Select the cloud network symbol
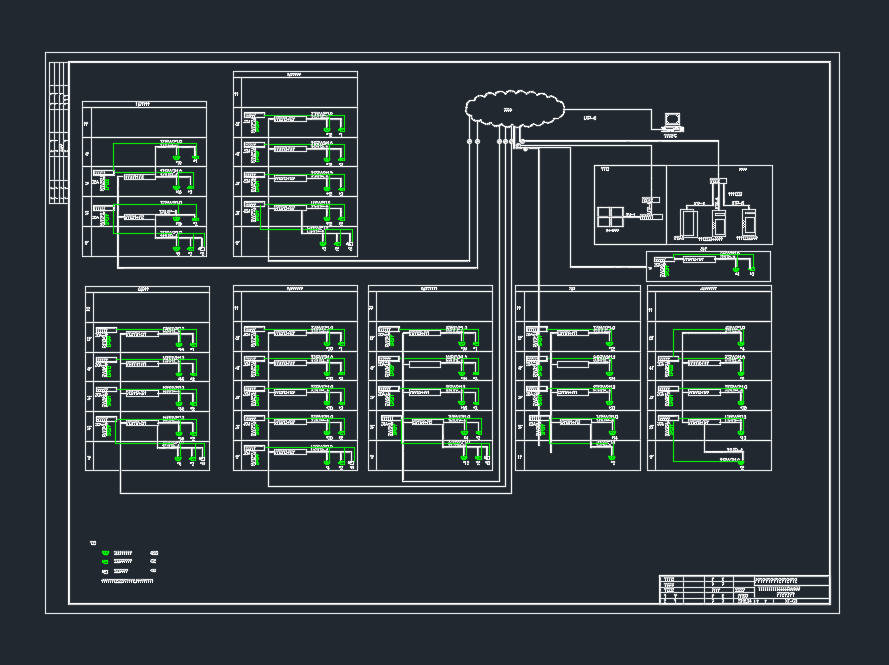 pos(515,109)
